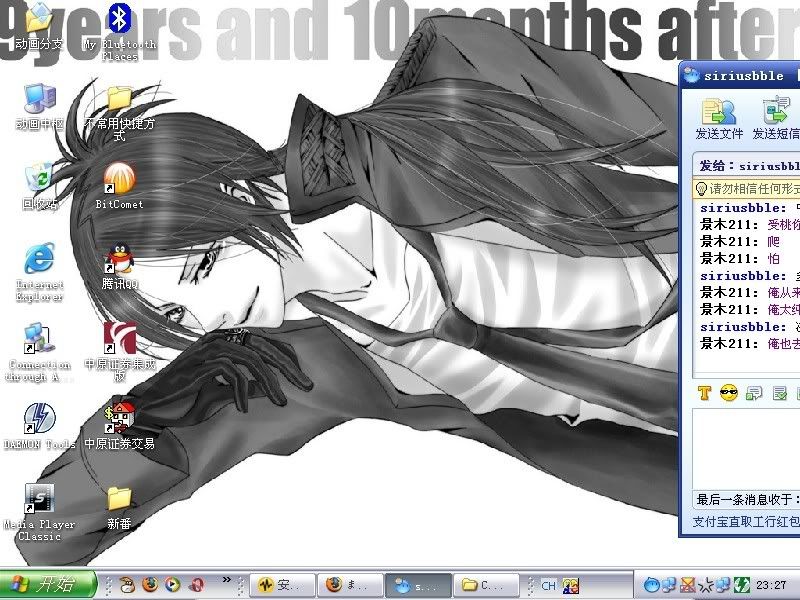This screenshot has height=600, width=800.
Task: Click the message input box in chat
Action: click(746, 448)
